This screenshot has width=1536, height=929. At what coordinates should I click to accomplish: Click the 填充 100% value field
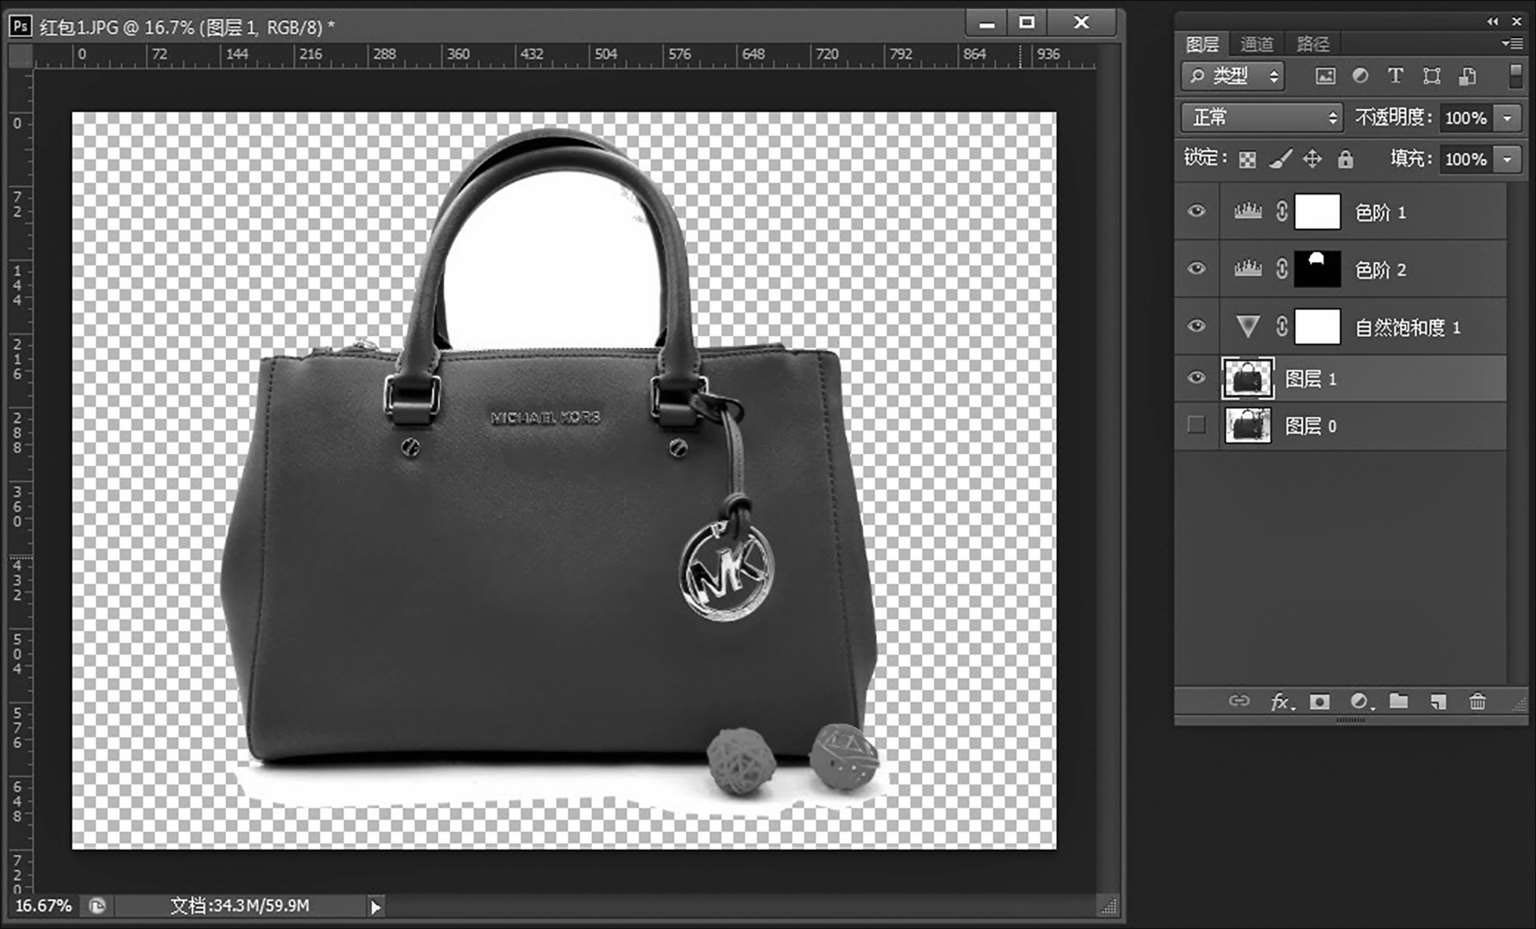(x=1466, y=159)
